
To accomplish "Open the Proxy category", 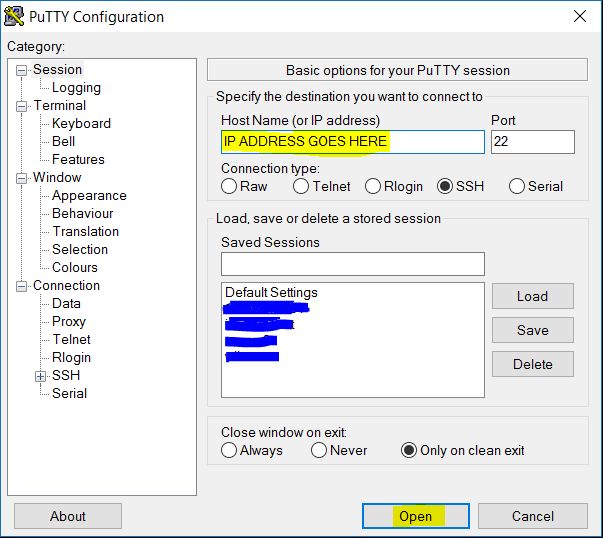I will tap(69, 321).
